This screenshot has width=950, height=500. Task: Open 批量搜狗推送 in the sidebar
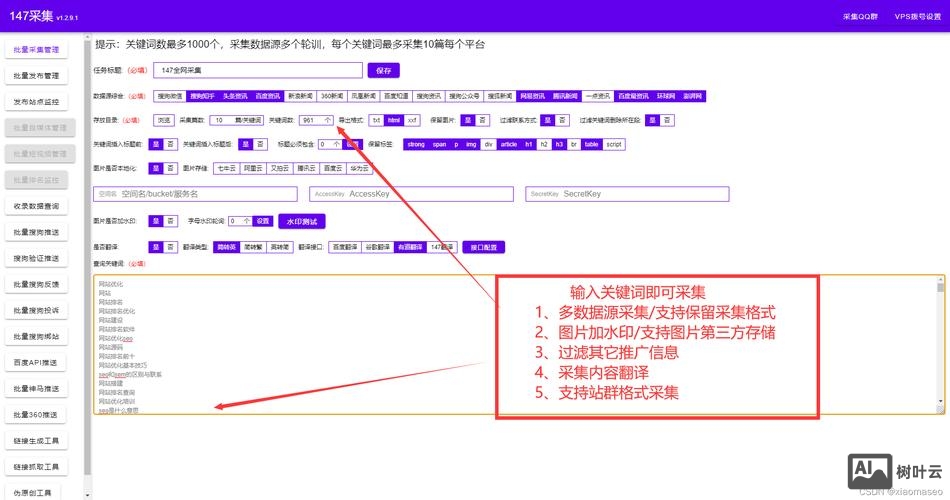(36, 232)
